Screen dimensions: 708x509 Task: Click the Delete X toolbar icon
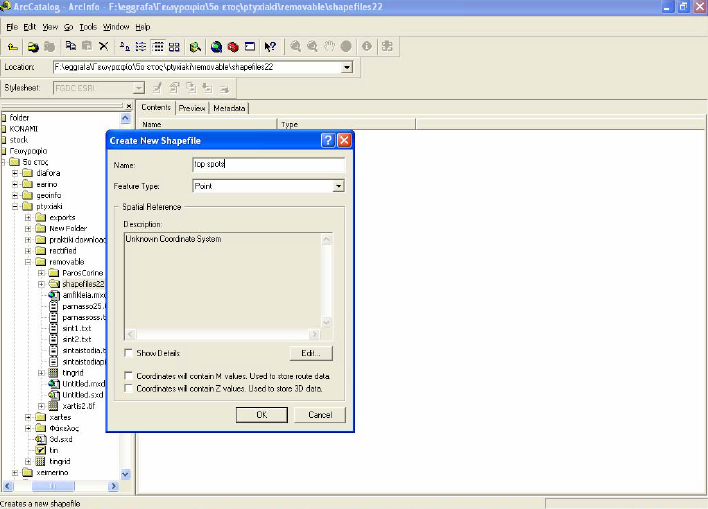103,46
